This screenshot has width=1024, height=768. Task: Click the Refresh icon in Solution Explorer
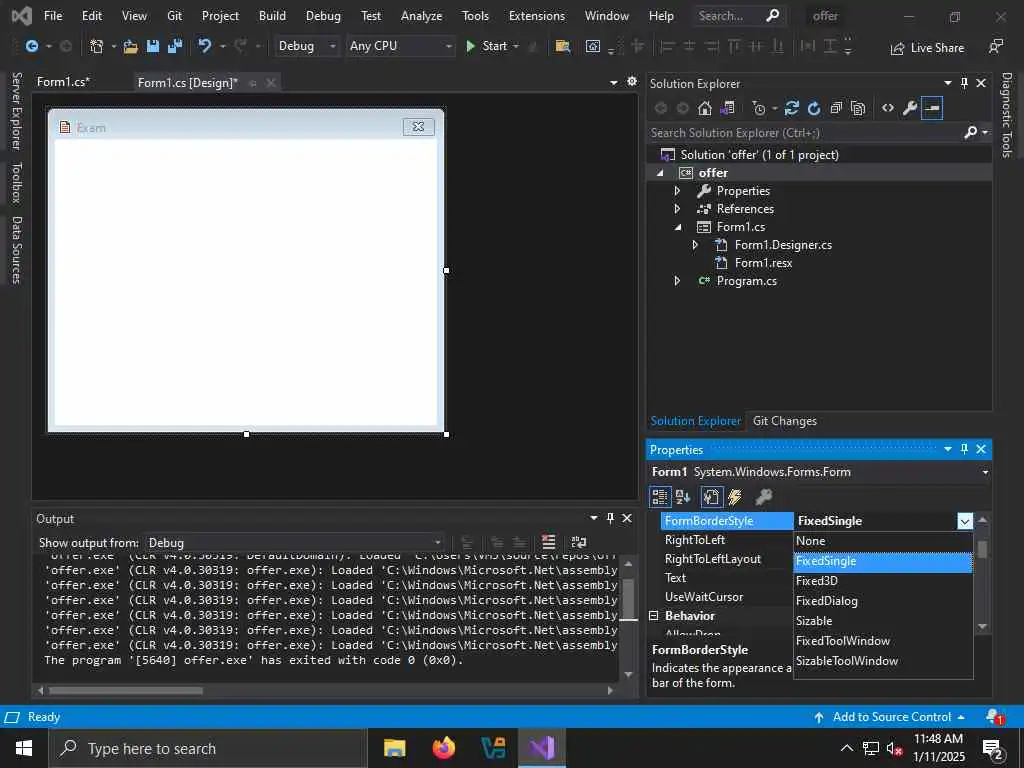(814, 108)
